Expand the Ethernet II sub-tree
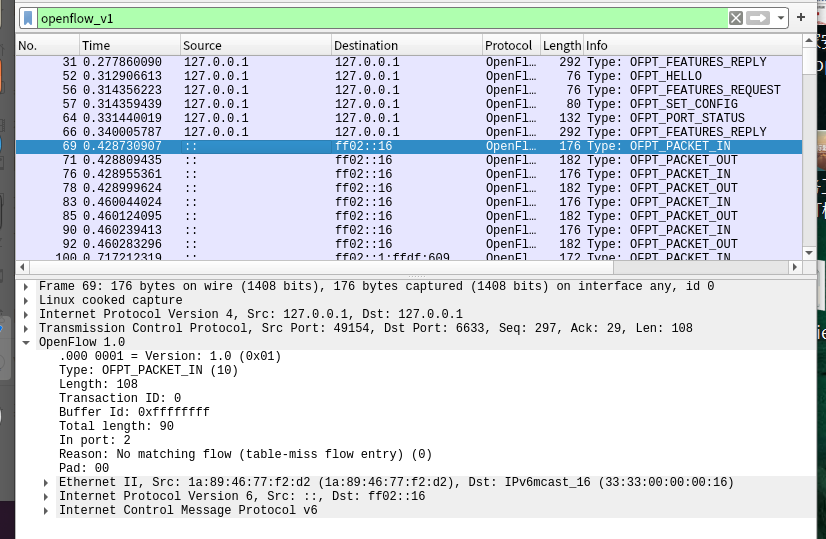The image size is (826, 539). click(46, 483)
